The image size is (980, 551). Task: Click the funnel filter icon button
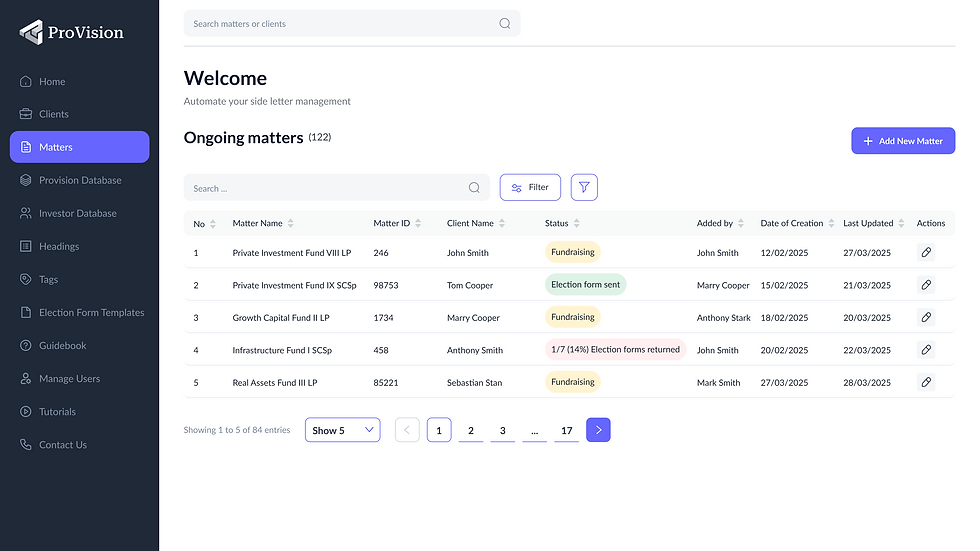[584, 187]
